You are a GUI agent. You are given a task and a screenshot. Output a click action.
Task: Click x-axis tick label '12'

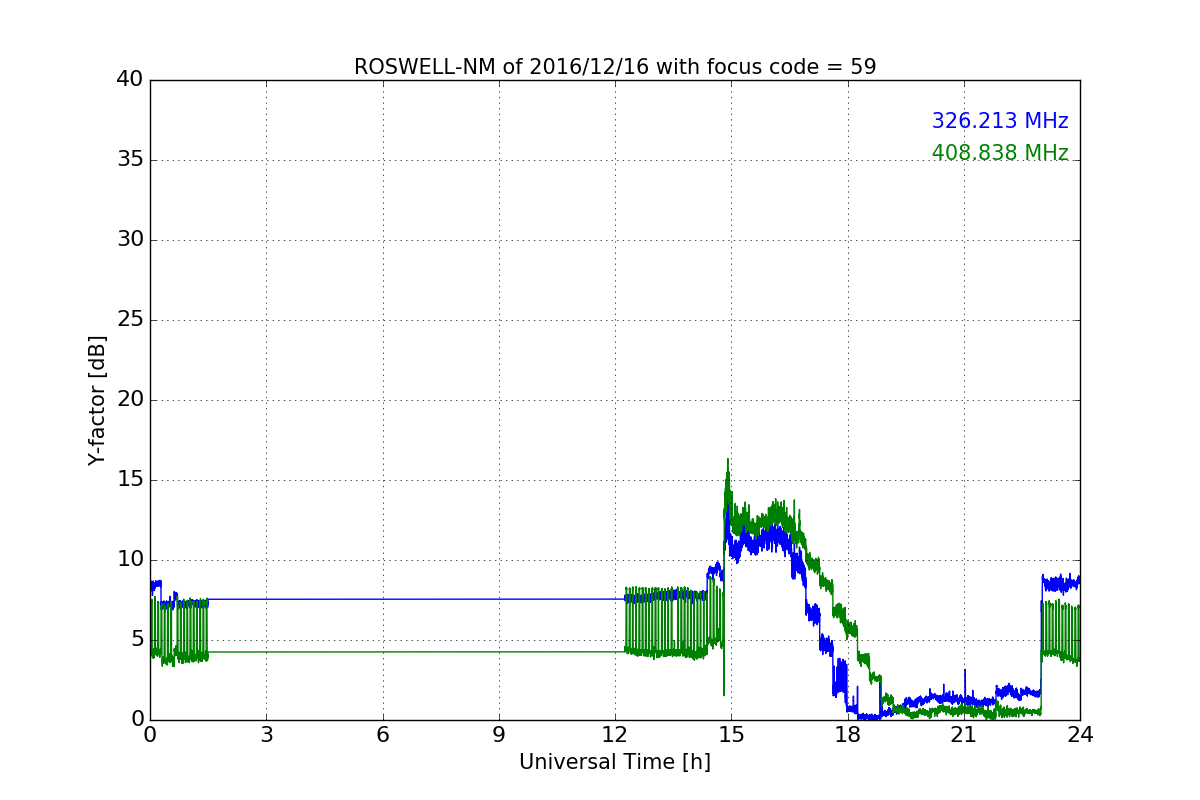[615, 735]
